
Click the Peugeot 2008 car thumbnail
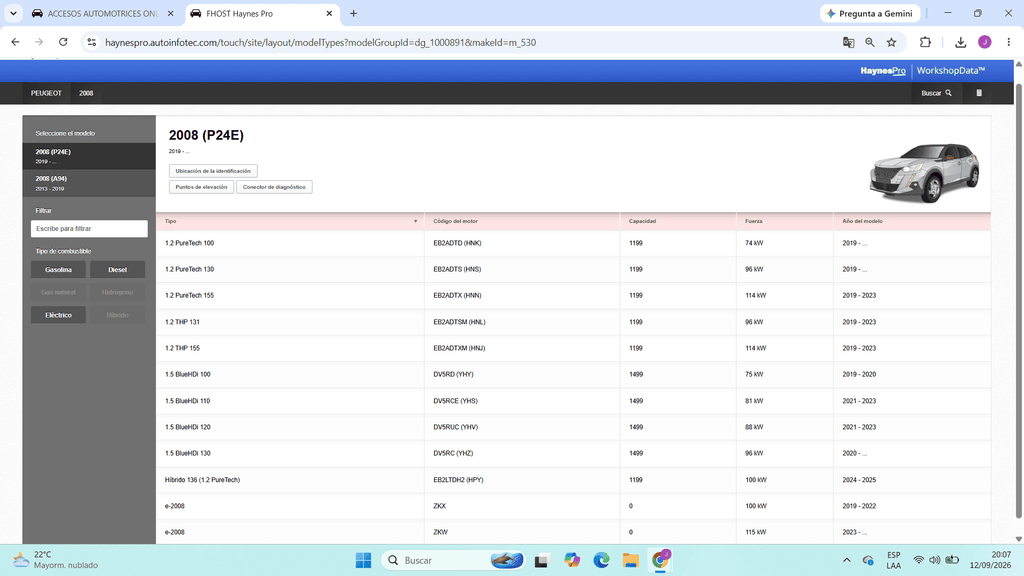coord(924,172)
